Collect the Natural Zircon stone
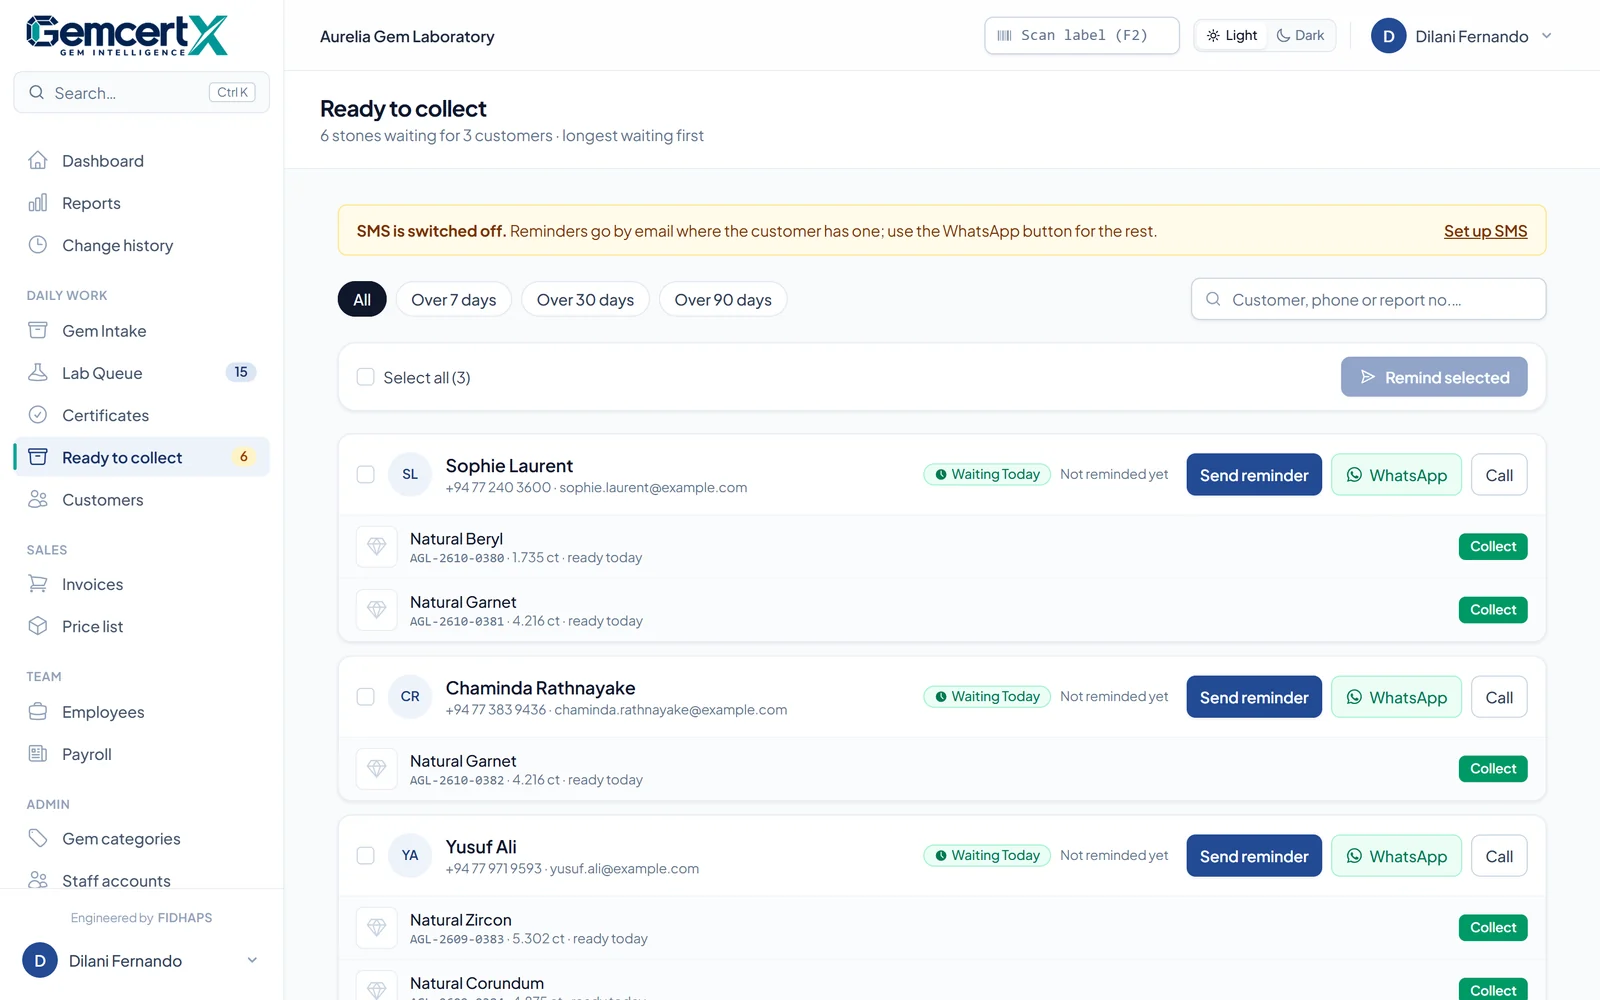The width and height of the screenshot is (1600, 1000). click(1493, 928)
